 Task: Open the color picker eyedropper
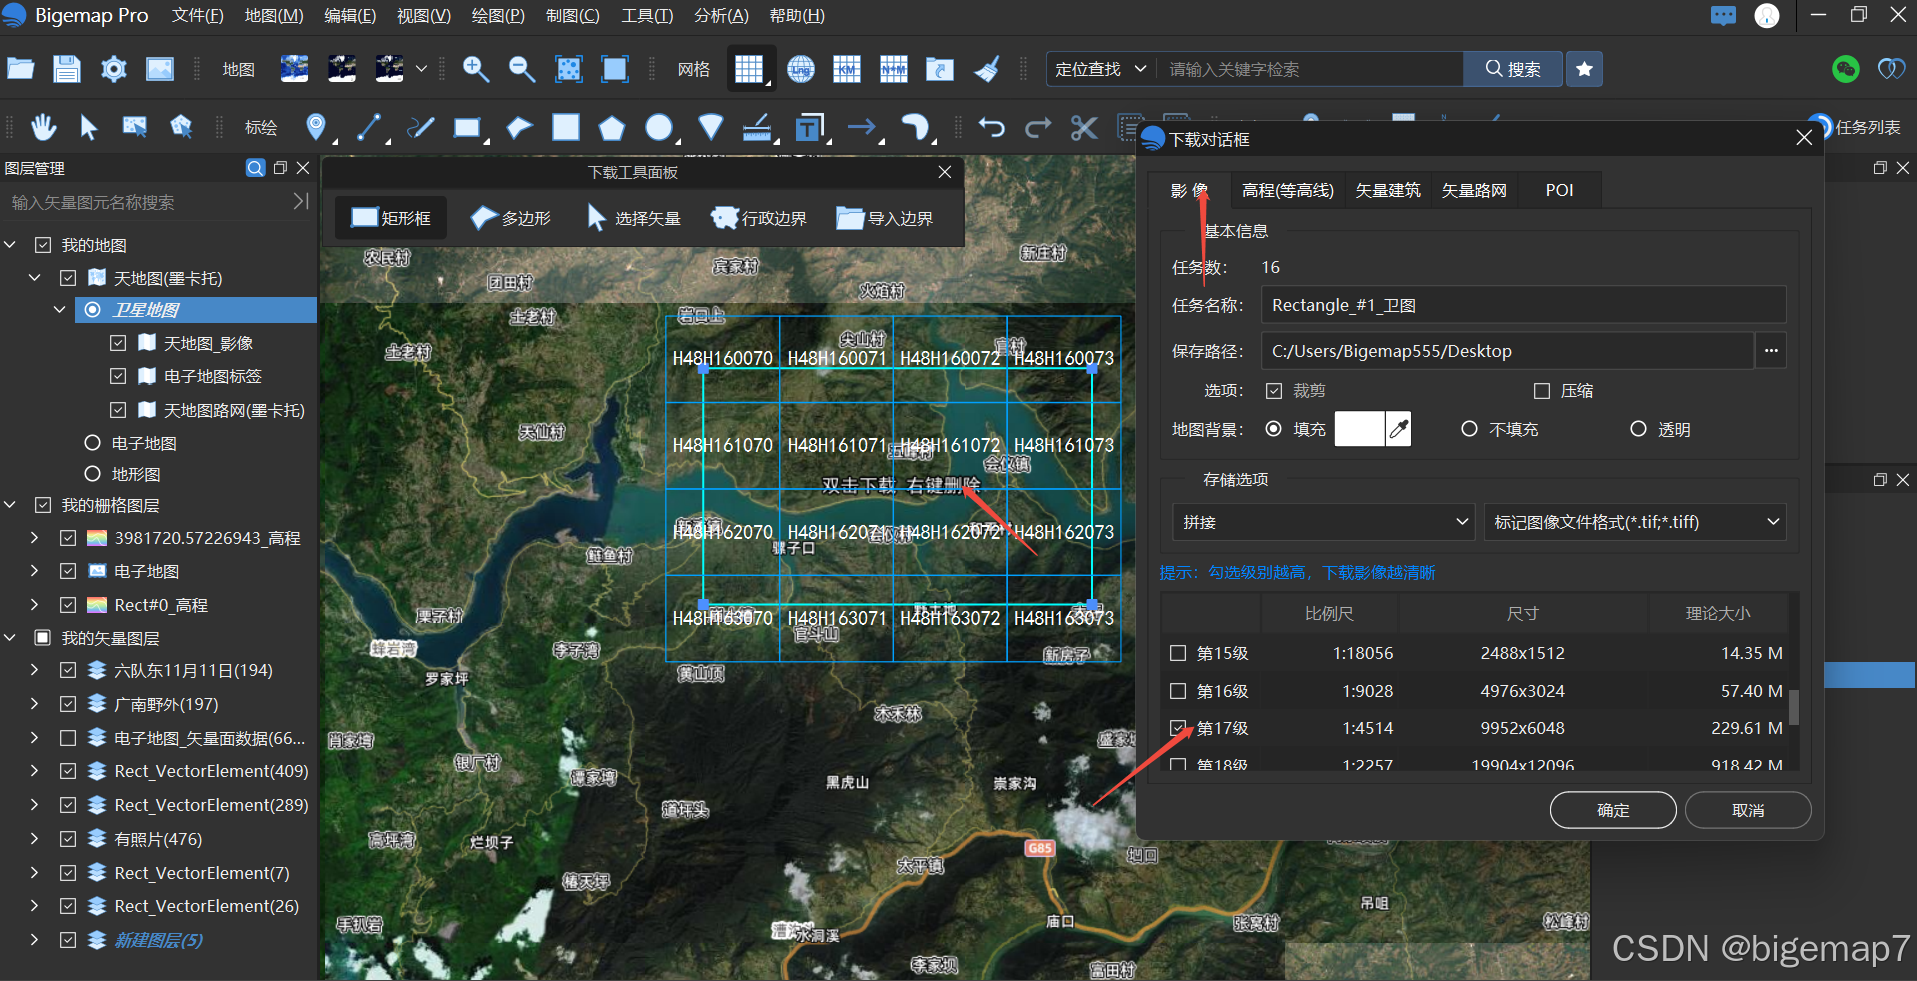(1398, 429)
